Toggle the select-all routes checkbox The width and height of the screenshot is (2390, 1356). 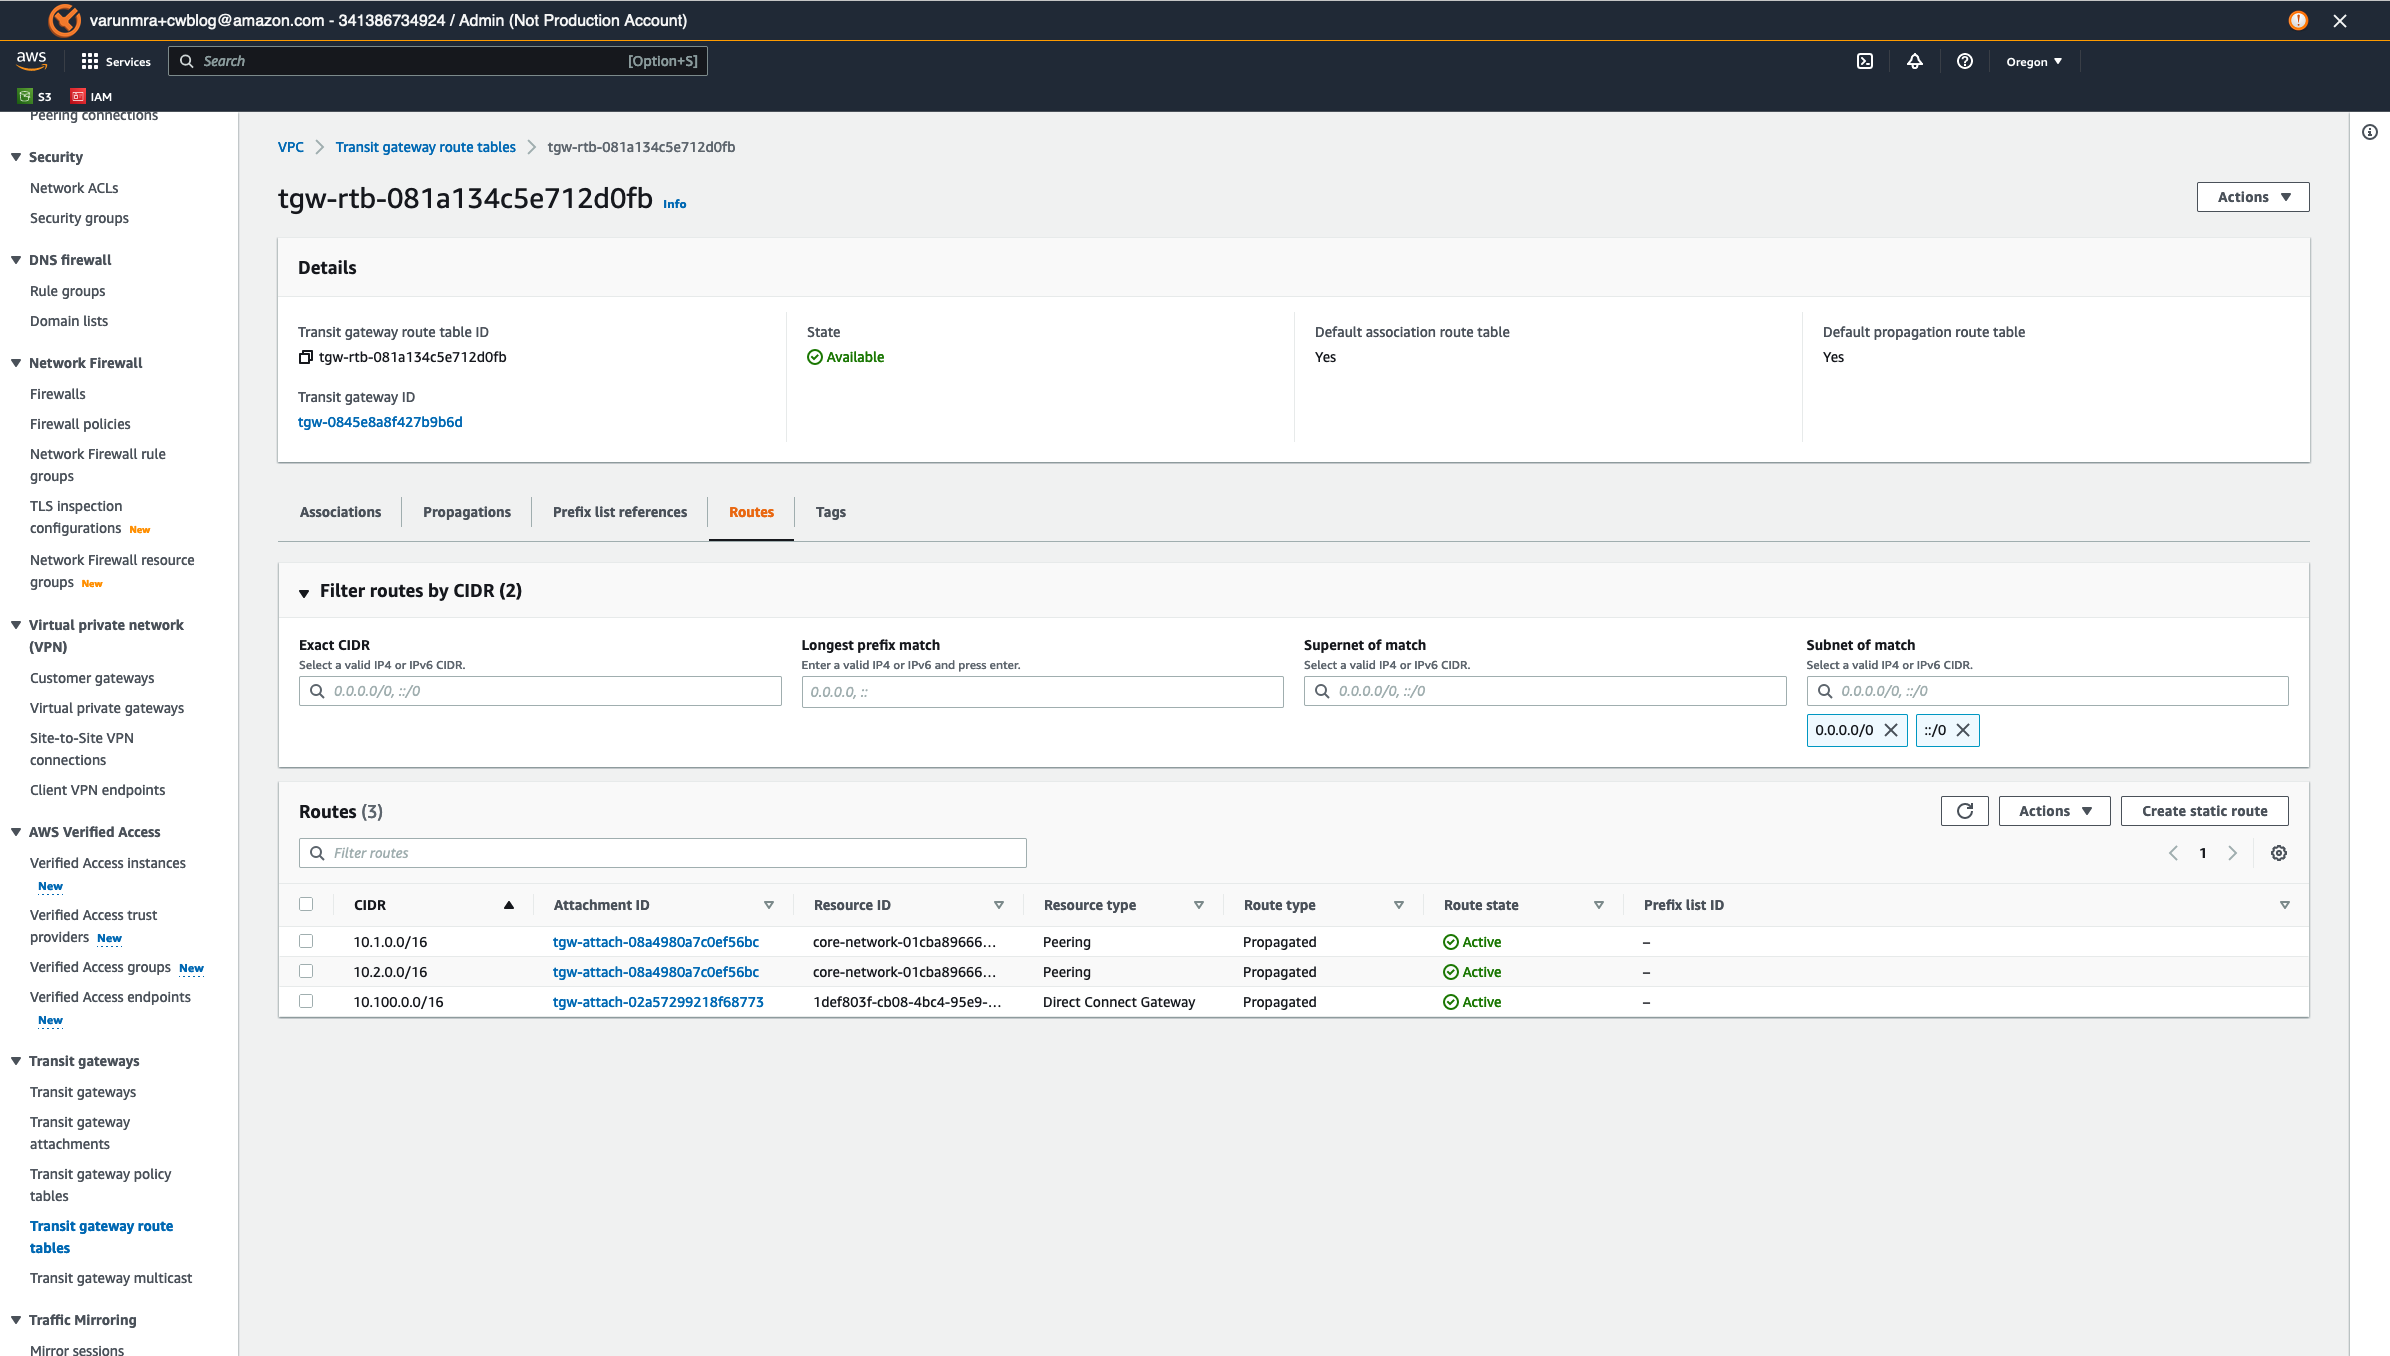[306, 904]
